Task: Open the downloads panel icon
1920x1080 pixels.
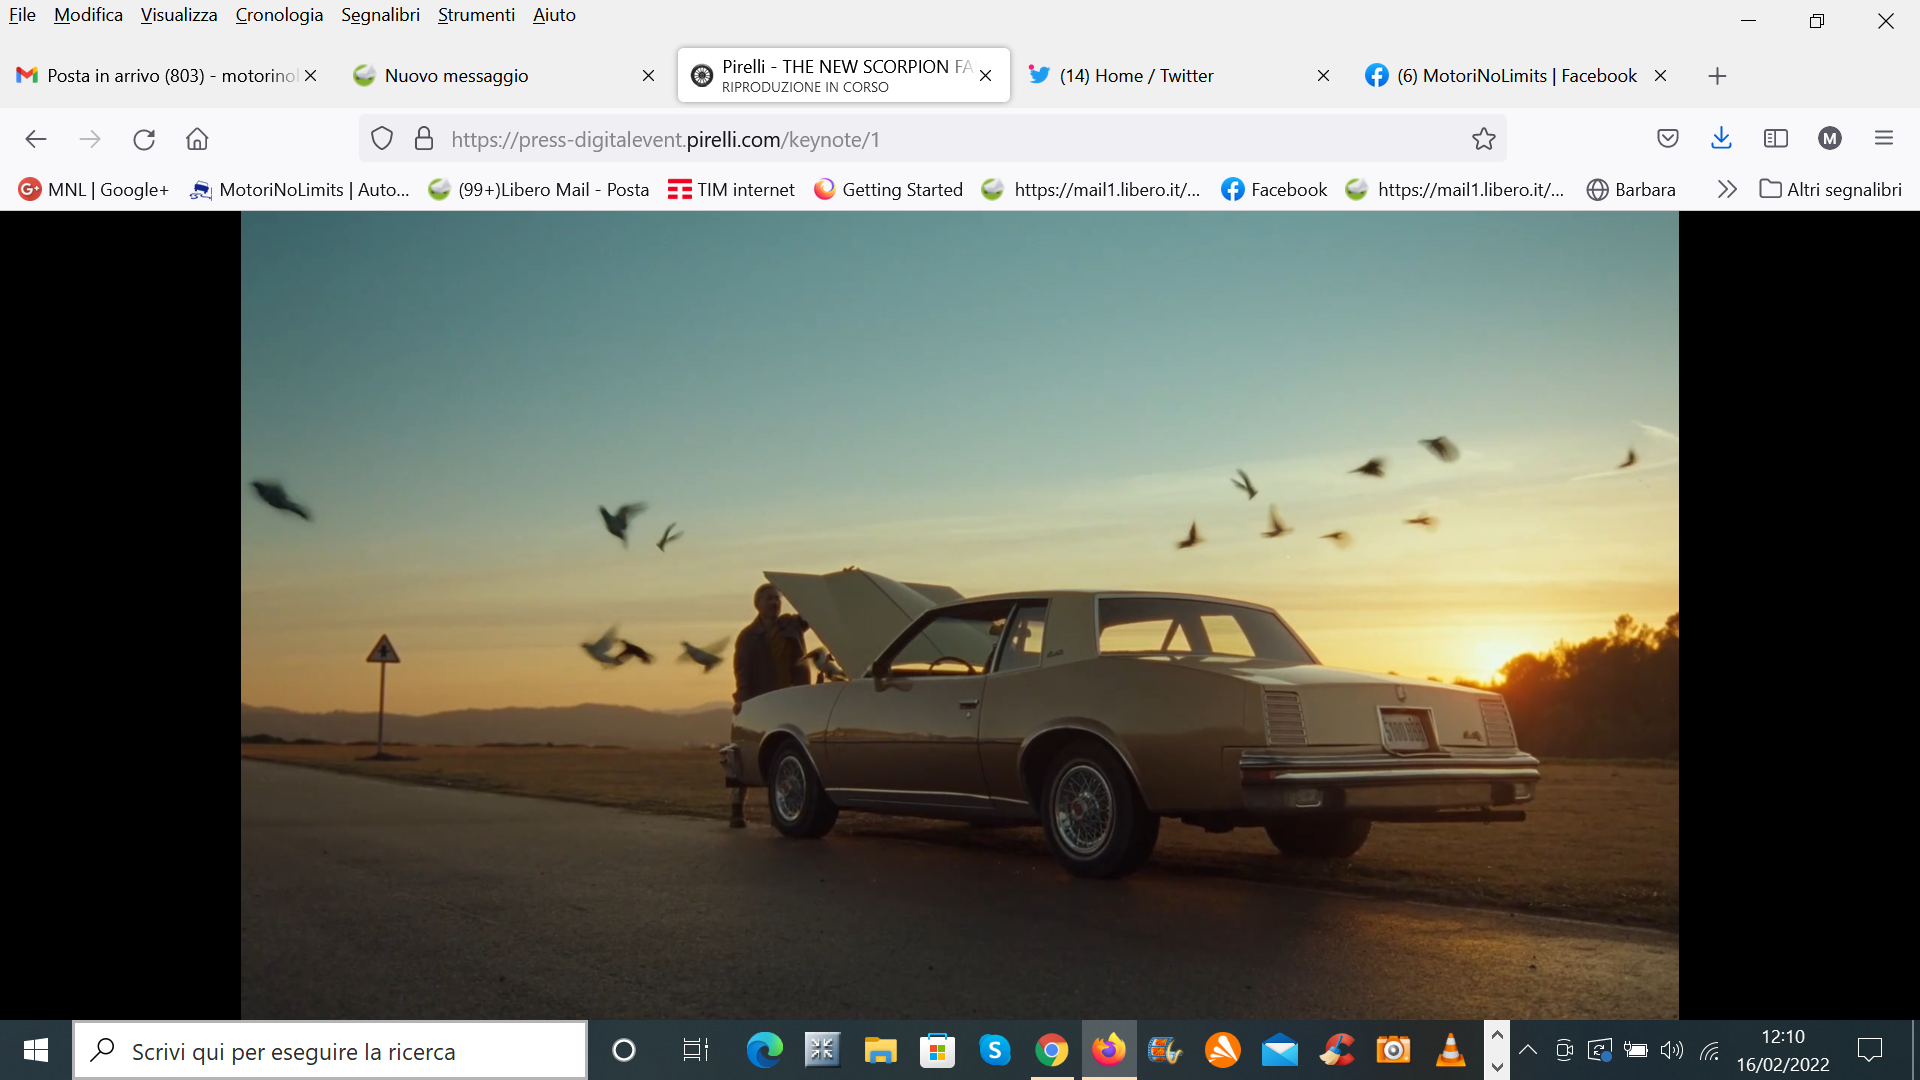Action: click(1721, 139)
